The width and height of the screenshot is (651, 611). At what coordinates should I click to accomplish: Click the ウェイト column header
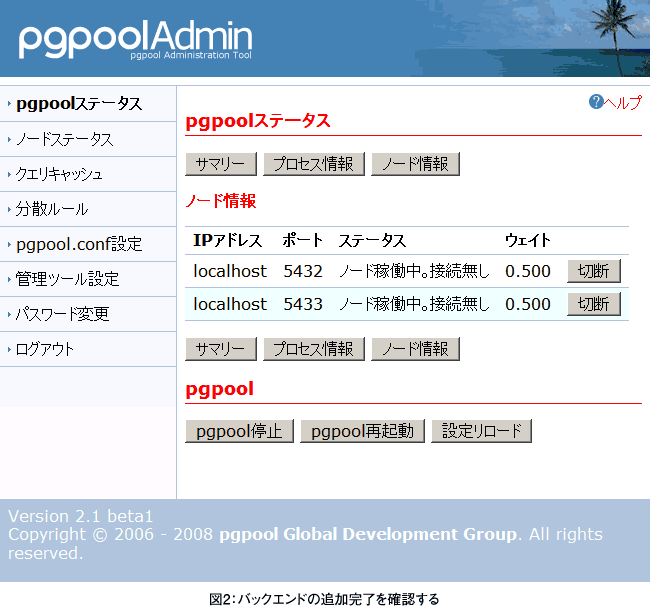(x=528, y=240)
